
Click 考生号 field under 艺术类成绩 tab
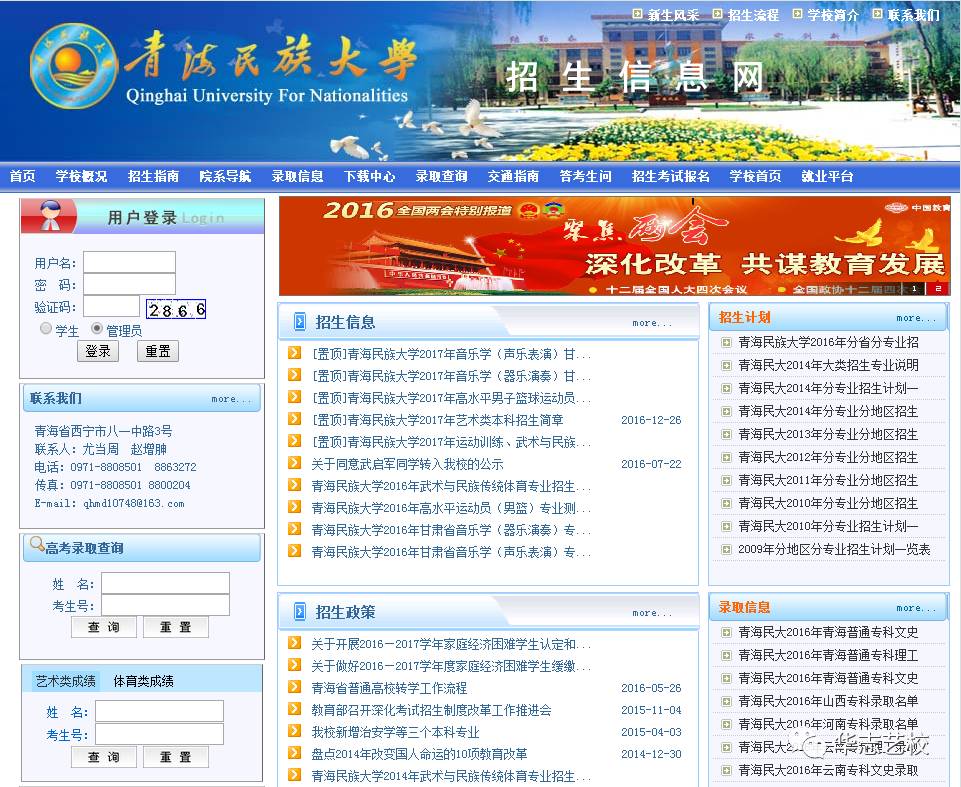[159, 734]
